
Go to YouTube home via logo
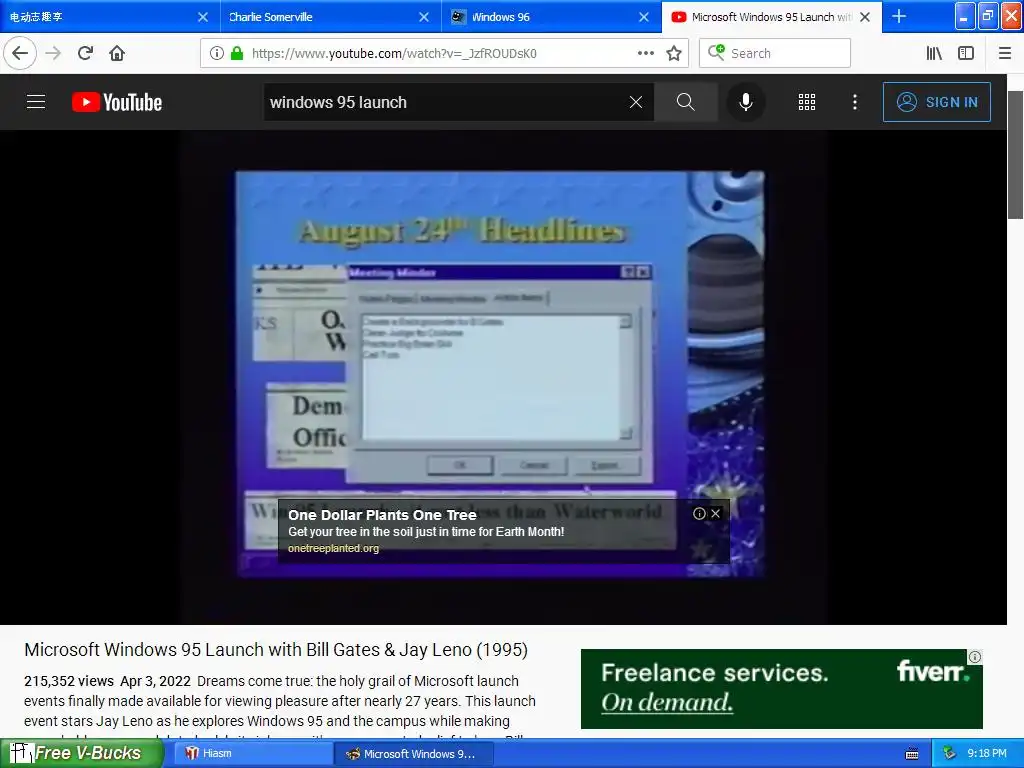tap(117, 102)
